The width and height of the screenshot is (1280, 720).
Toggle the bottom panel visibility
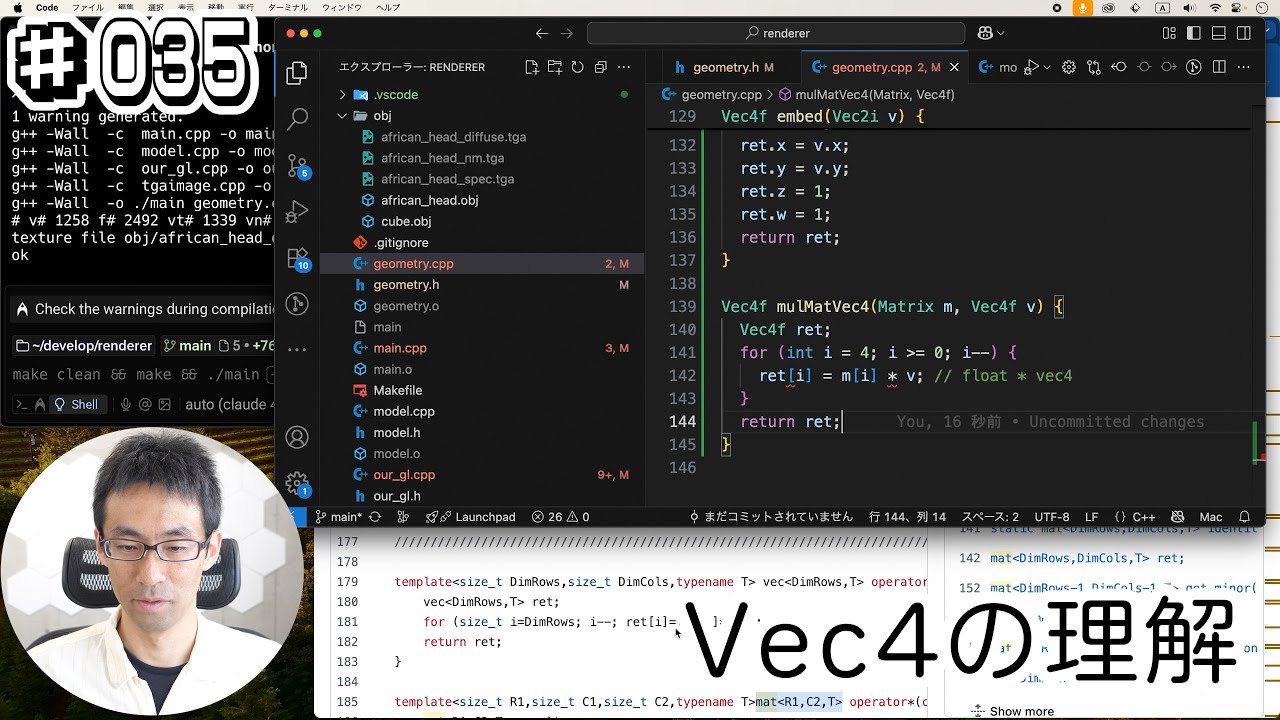pyautogui.click(x=1219, y=33)
